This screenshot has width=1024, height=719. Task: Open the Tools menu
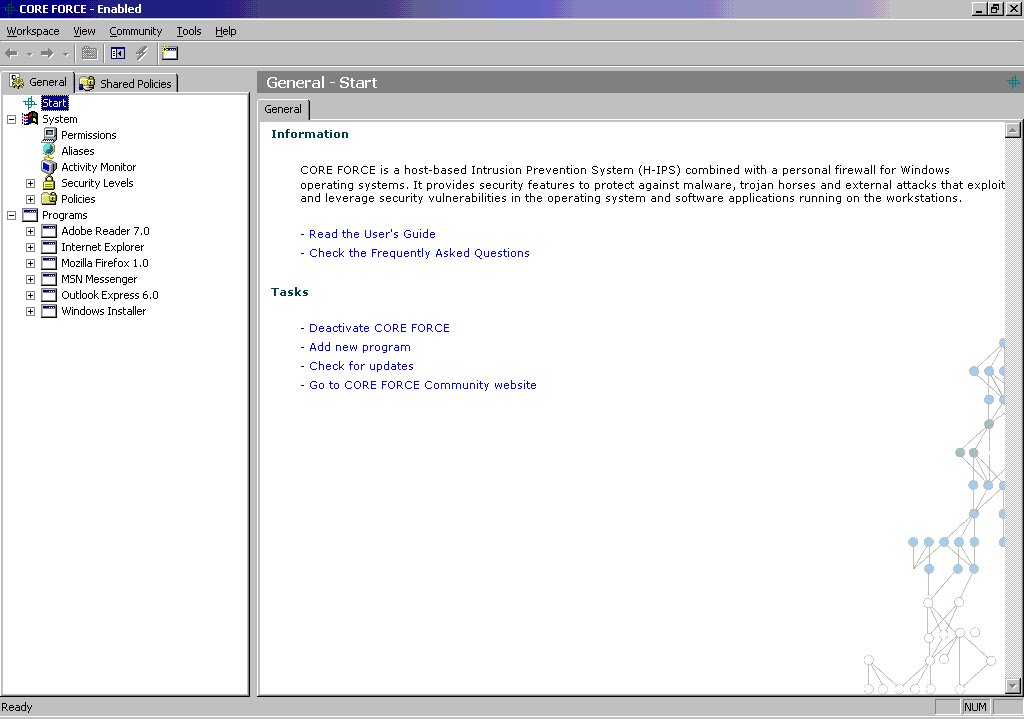(x=189, y=31)
